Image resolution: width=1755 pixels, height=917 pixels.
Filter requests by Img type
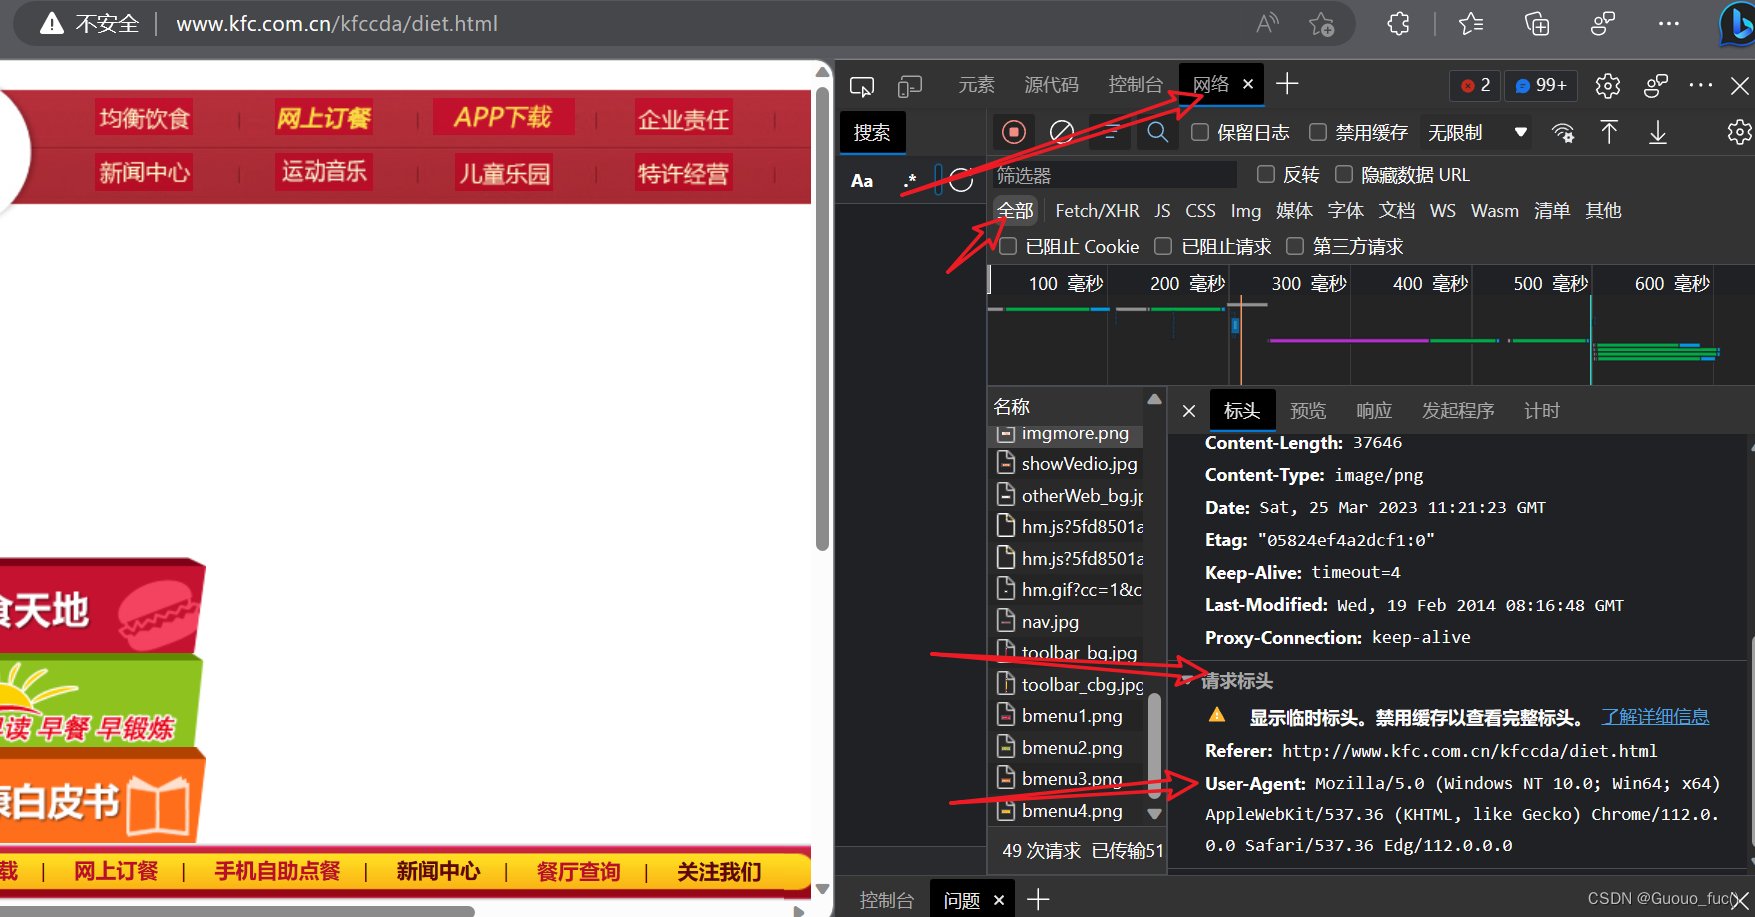1246,211
